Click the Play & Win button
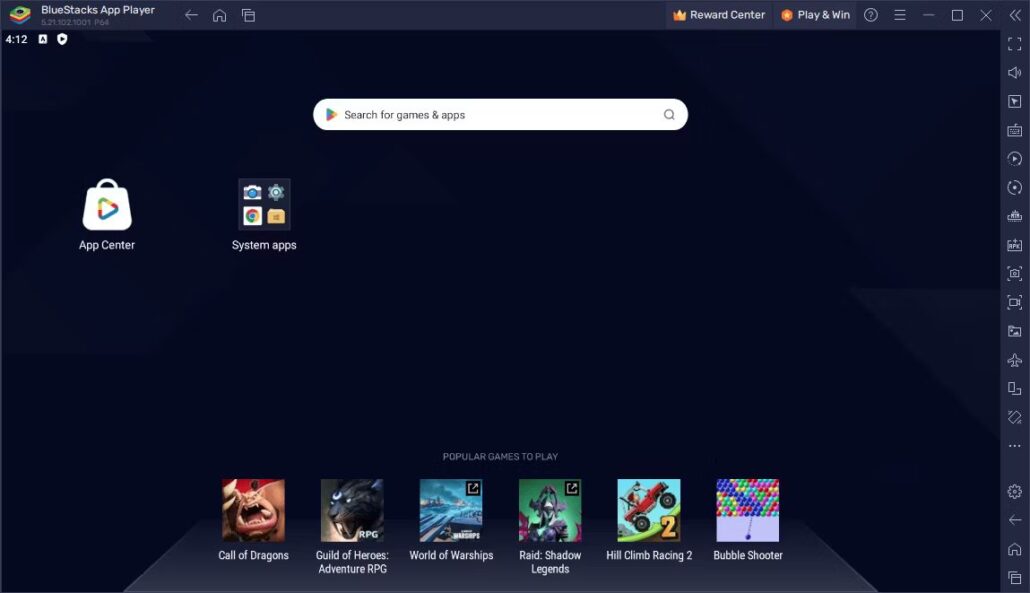Viewport: 1030px width, 593px height. [815, 14]
